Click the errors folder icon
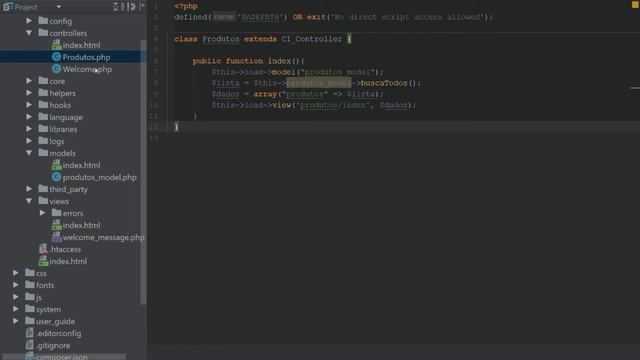 pyautogui.click(x=56, y=212)
